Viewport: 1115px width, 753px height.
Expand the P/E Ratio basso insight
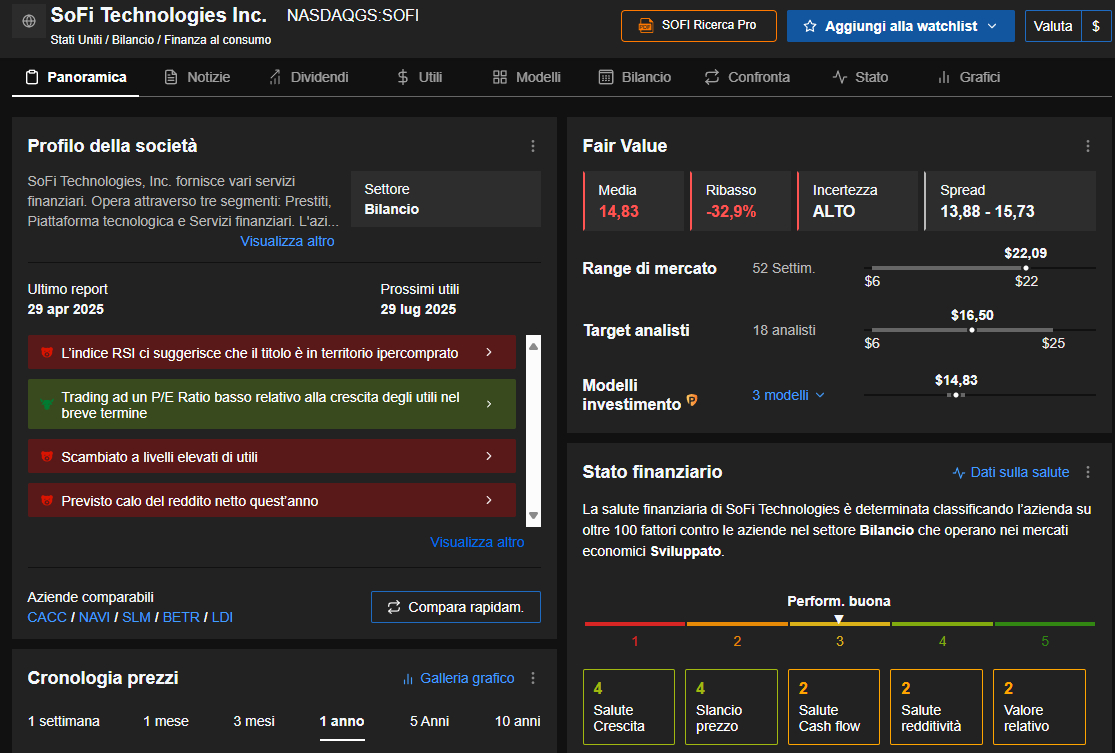click(x=272, y=404)
